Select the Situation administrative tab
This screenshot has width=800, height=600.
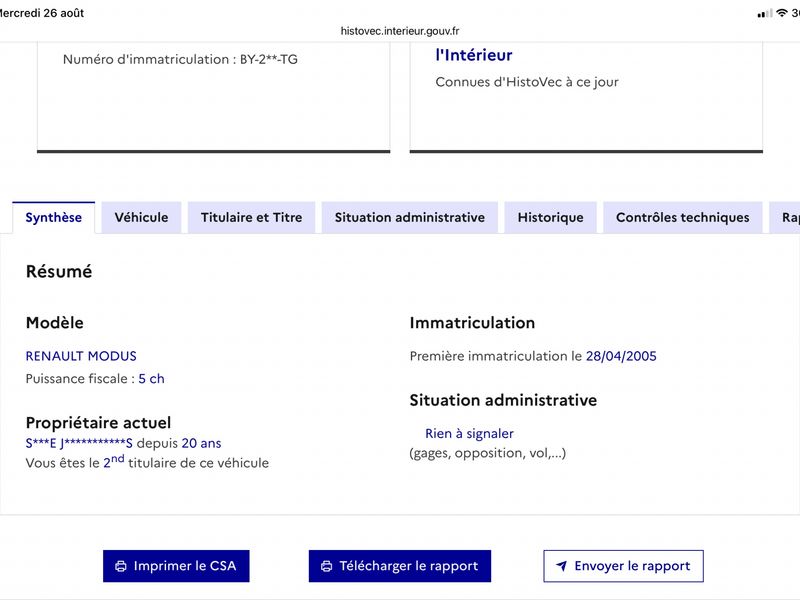click(410, 218)
